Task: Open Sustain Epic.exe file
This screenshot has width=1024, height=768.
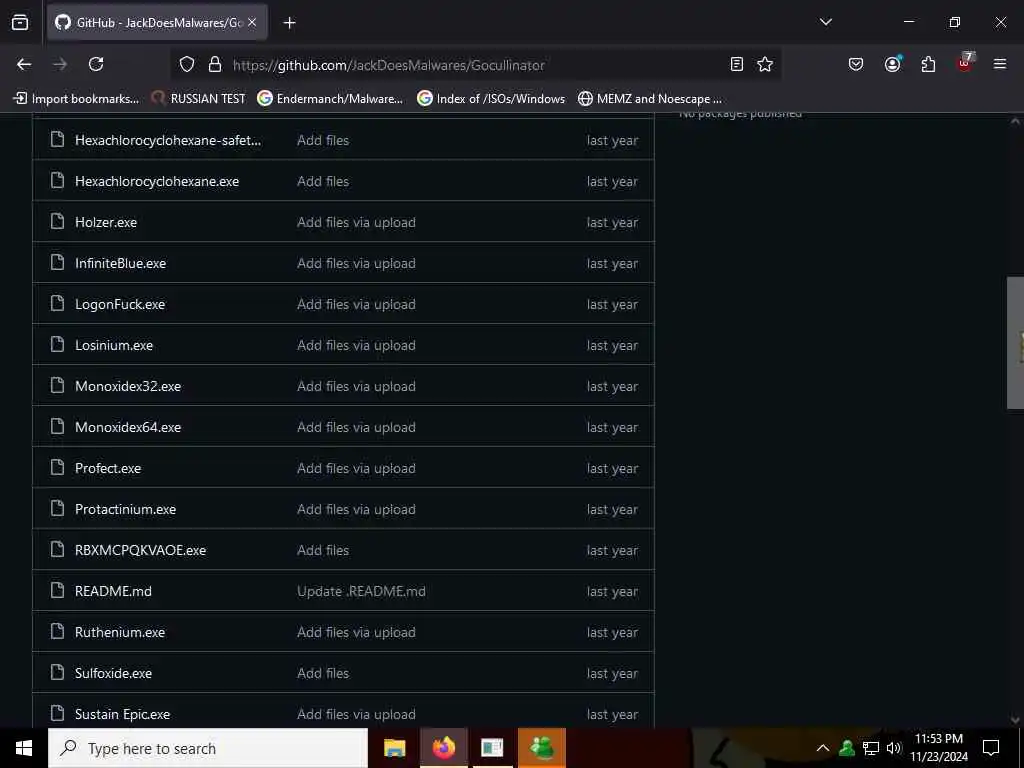Action: 122,714
